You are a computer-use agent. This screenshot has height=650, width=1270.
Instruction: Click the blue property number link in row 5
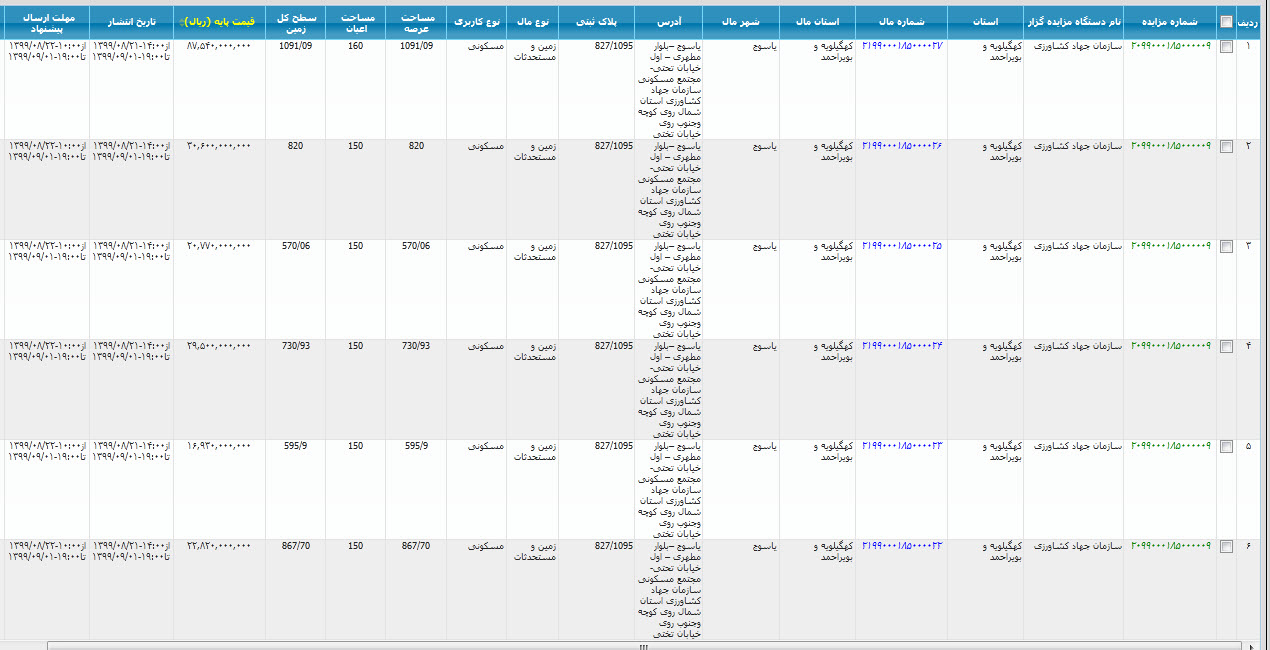[x=901, y=446]
